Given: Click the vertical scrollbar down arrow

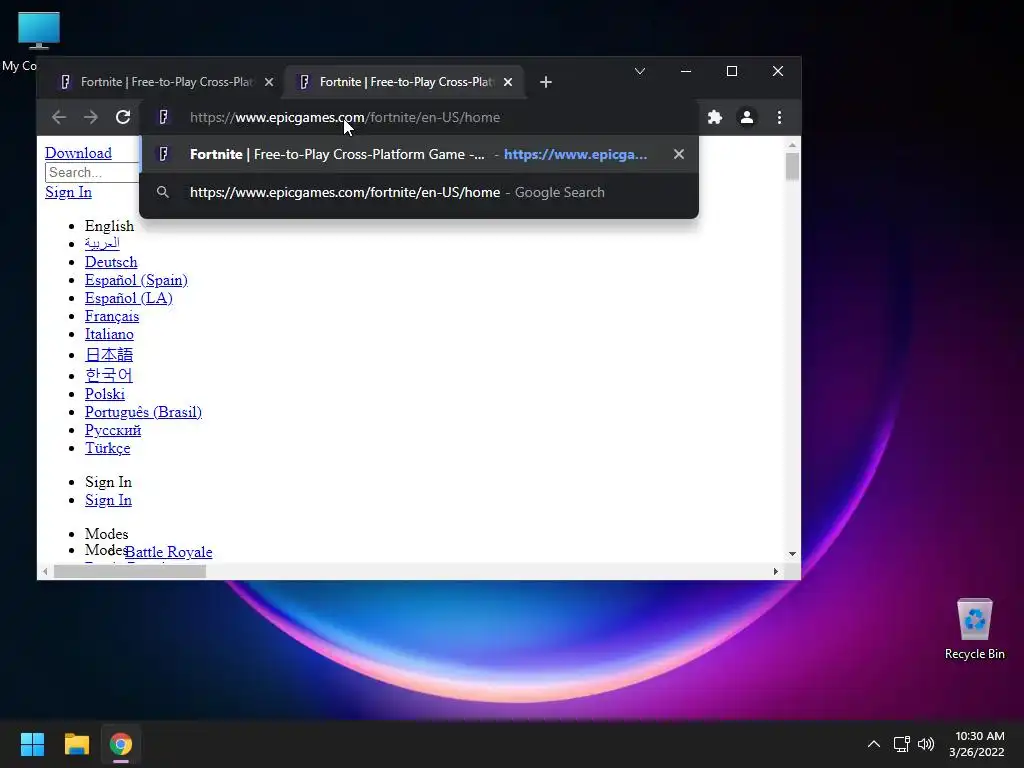Looking at the screenshot, I should (792, 554).
